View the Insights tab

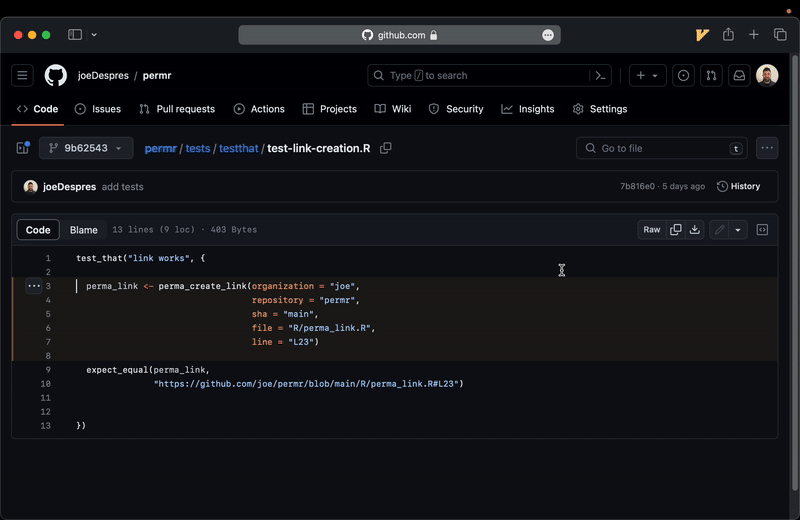(x=528, y=109)
